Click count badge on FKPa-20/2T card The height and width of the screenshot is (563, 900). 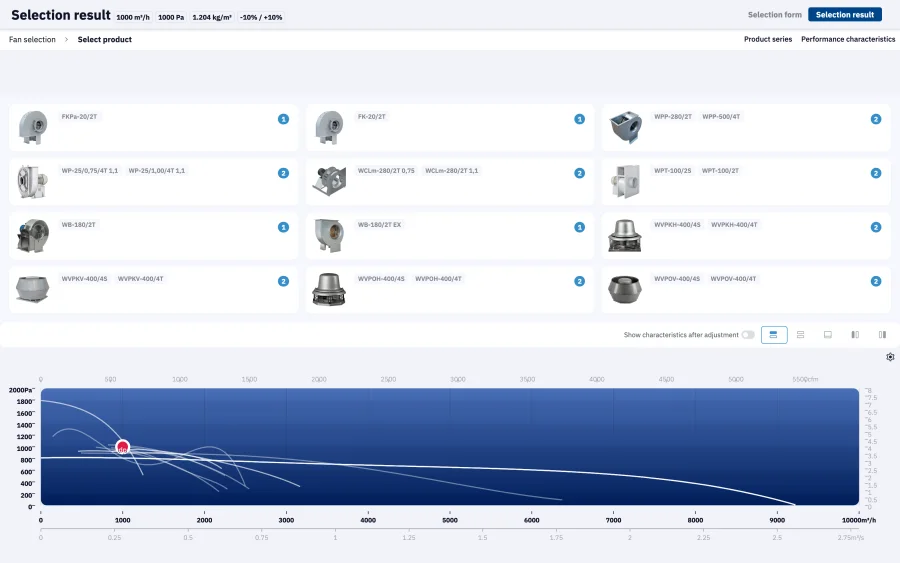click(x=284, y=119)
